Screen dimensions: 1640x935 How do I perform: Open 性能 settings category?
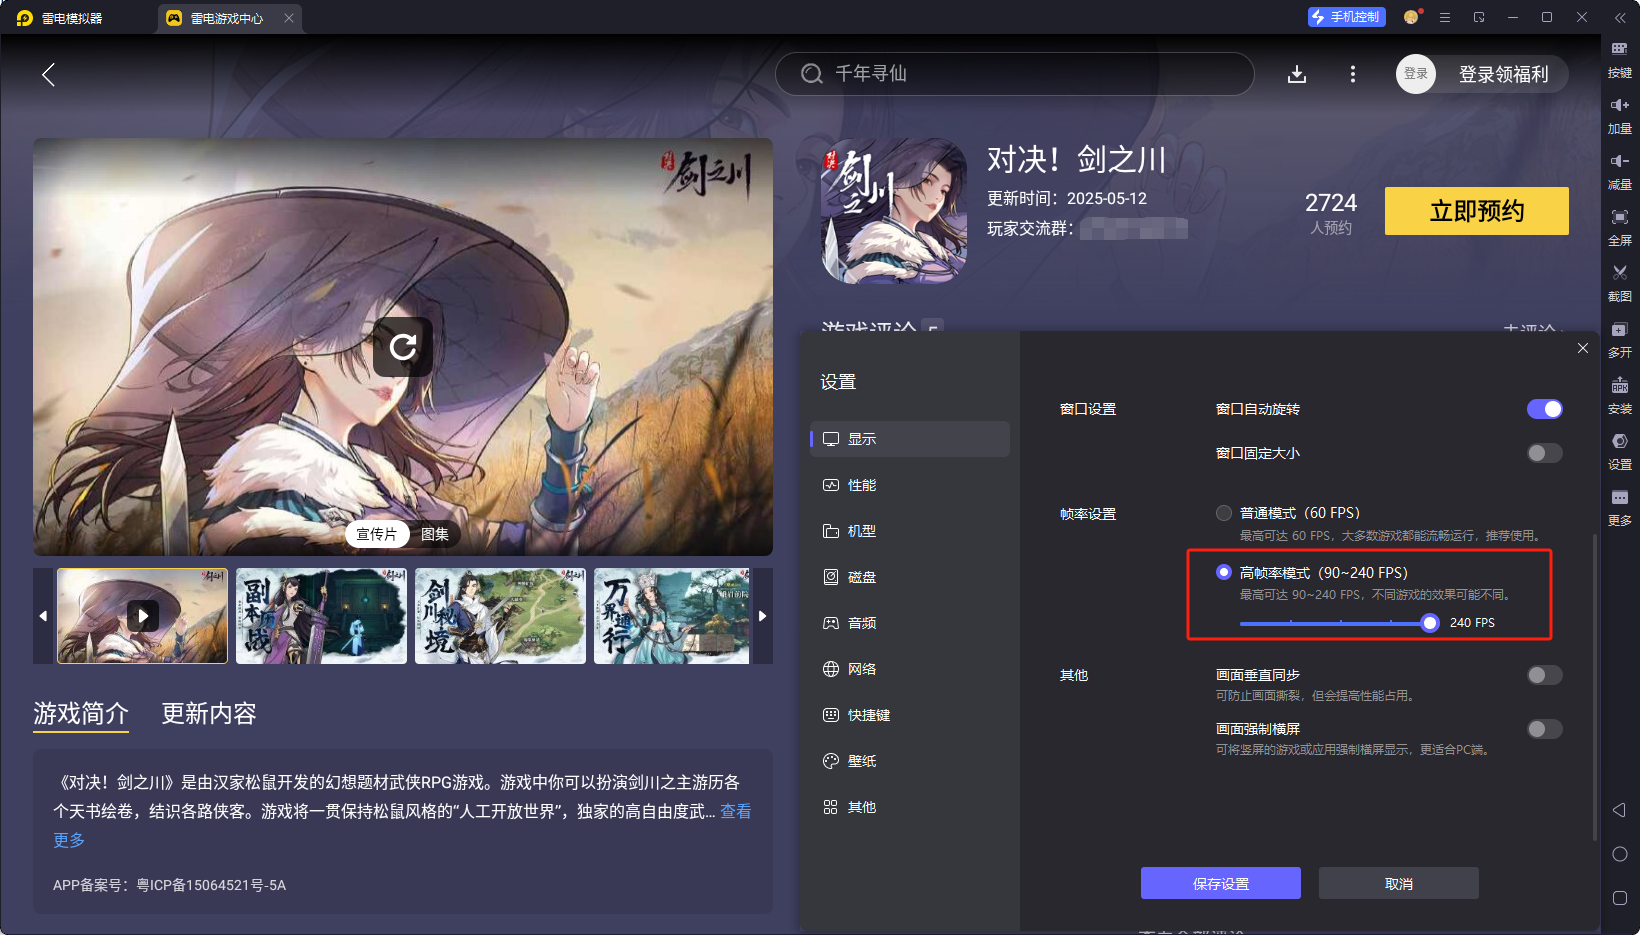910,485
